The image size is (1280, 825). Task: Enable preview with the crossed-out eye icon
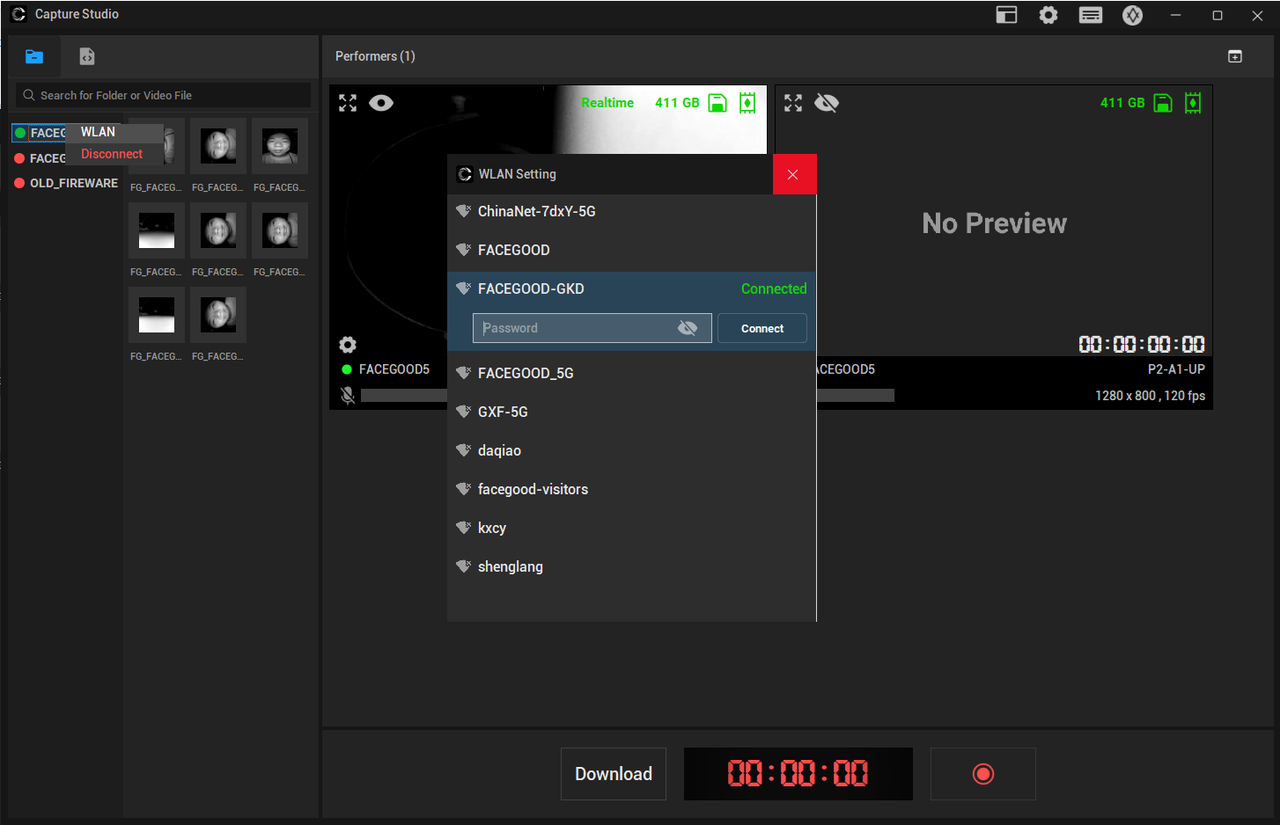(x=826, y=103)
